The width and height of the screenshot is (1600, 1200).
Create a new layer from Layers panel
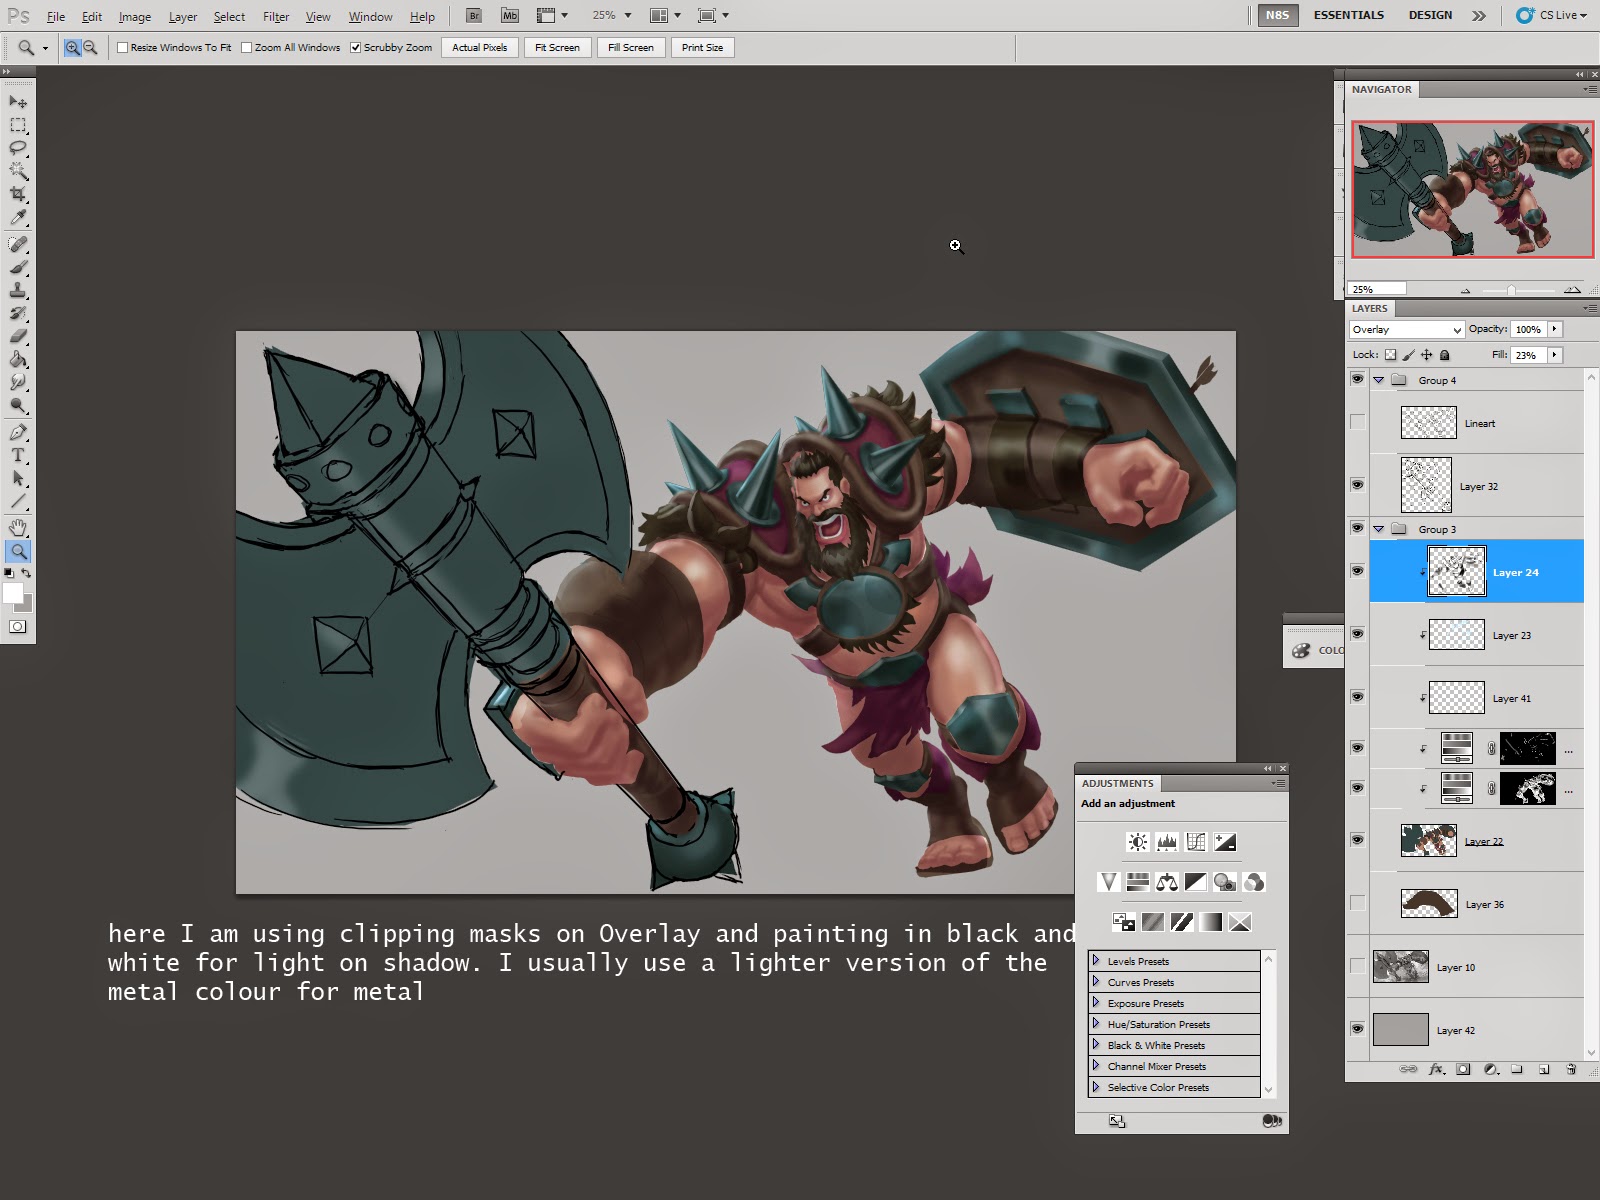(x=1544, y=1069)
